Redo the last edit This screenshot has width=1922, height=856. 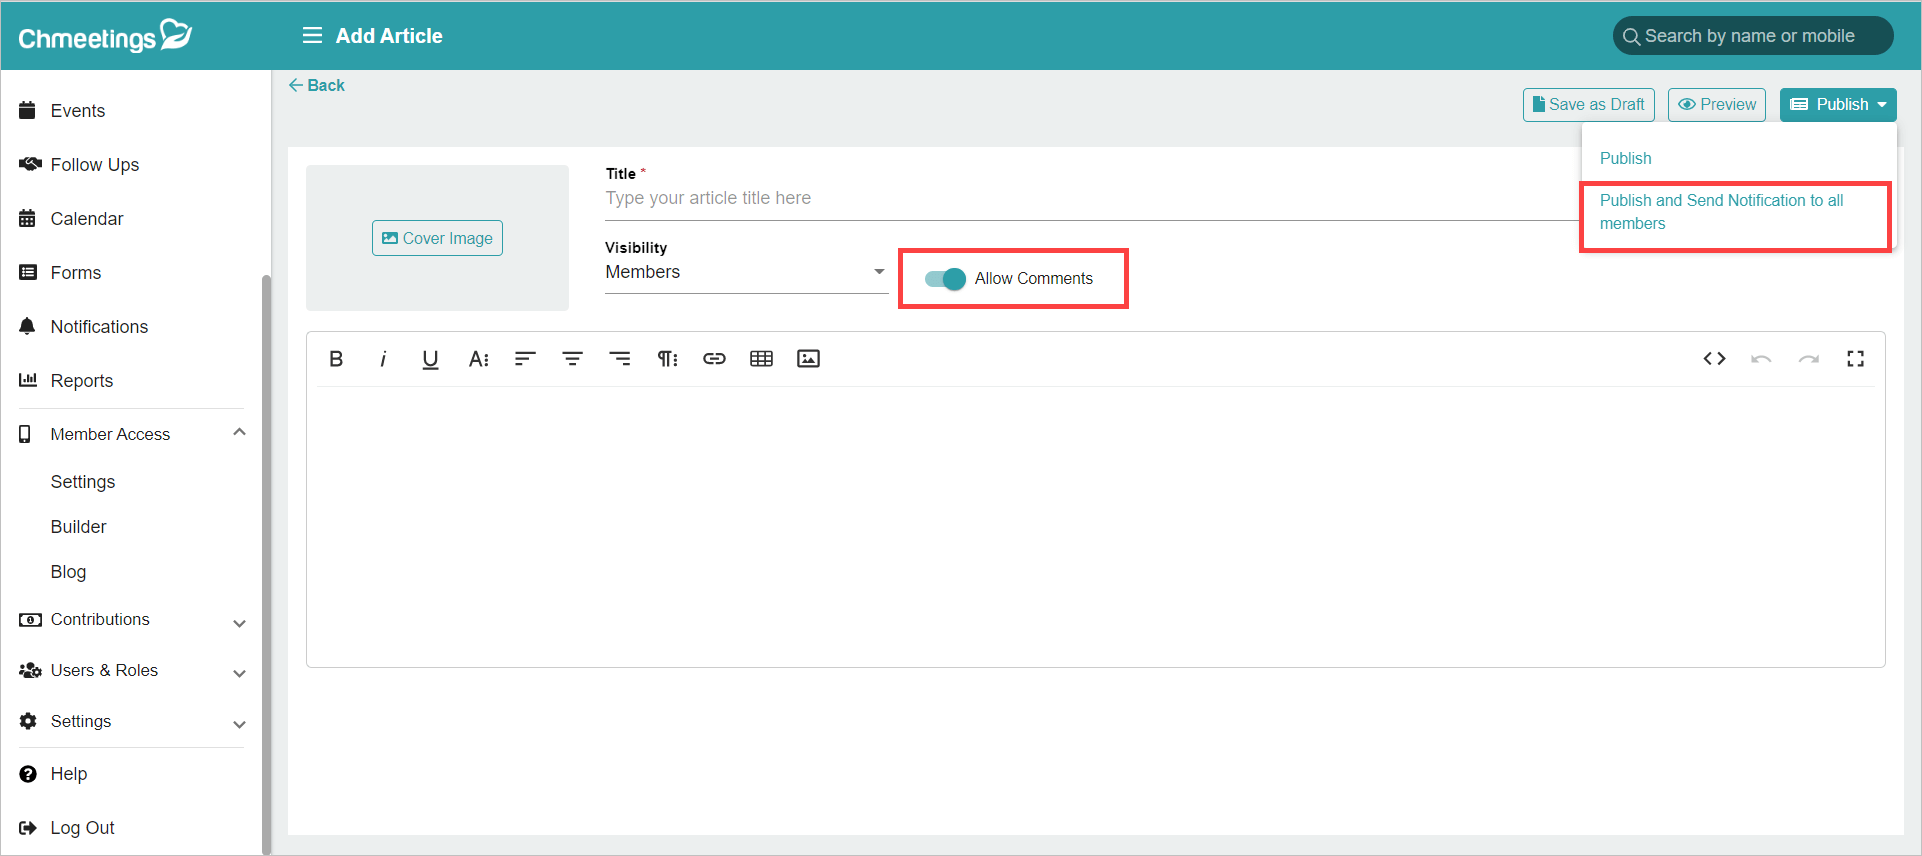[x=1808, y=359]
